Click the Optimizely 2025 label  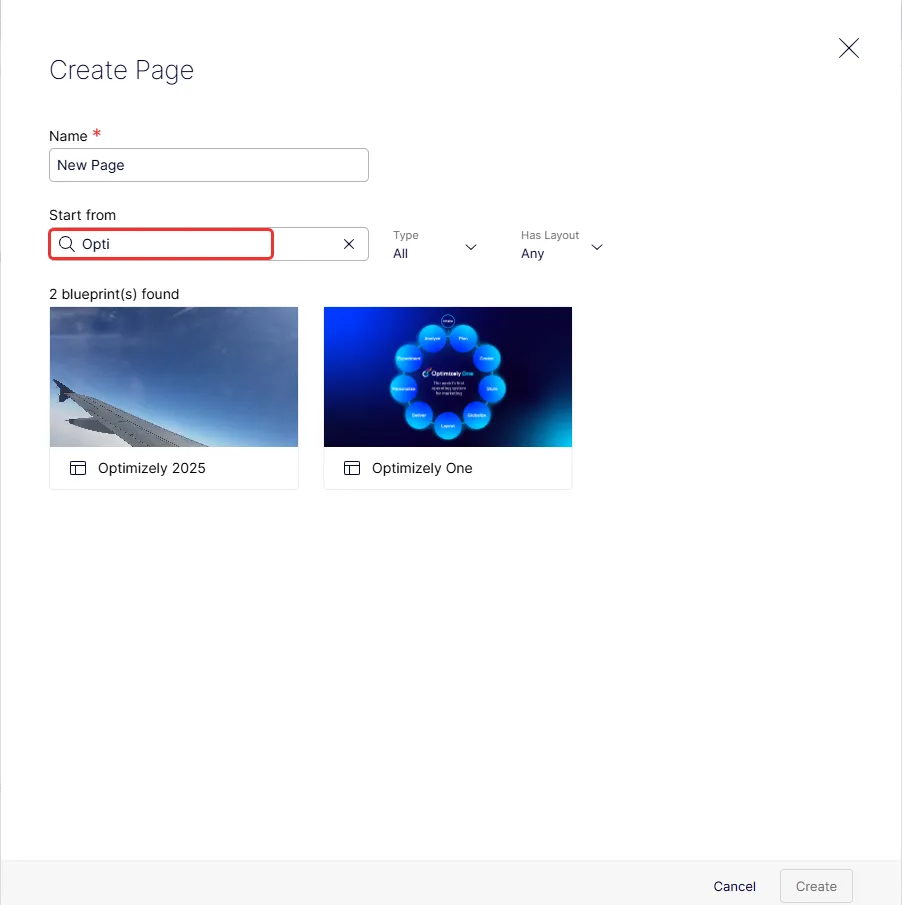coord(152,468)
